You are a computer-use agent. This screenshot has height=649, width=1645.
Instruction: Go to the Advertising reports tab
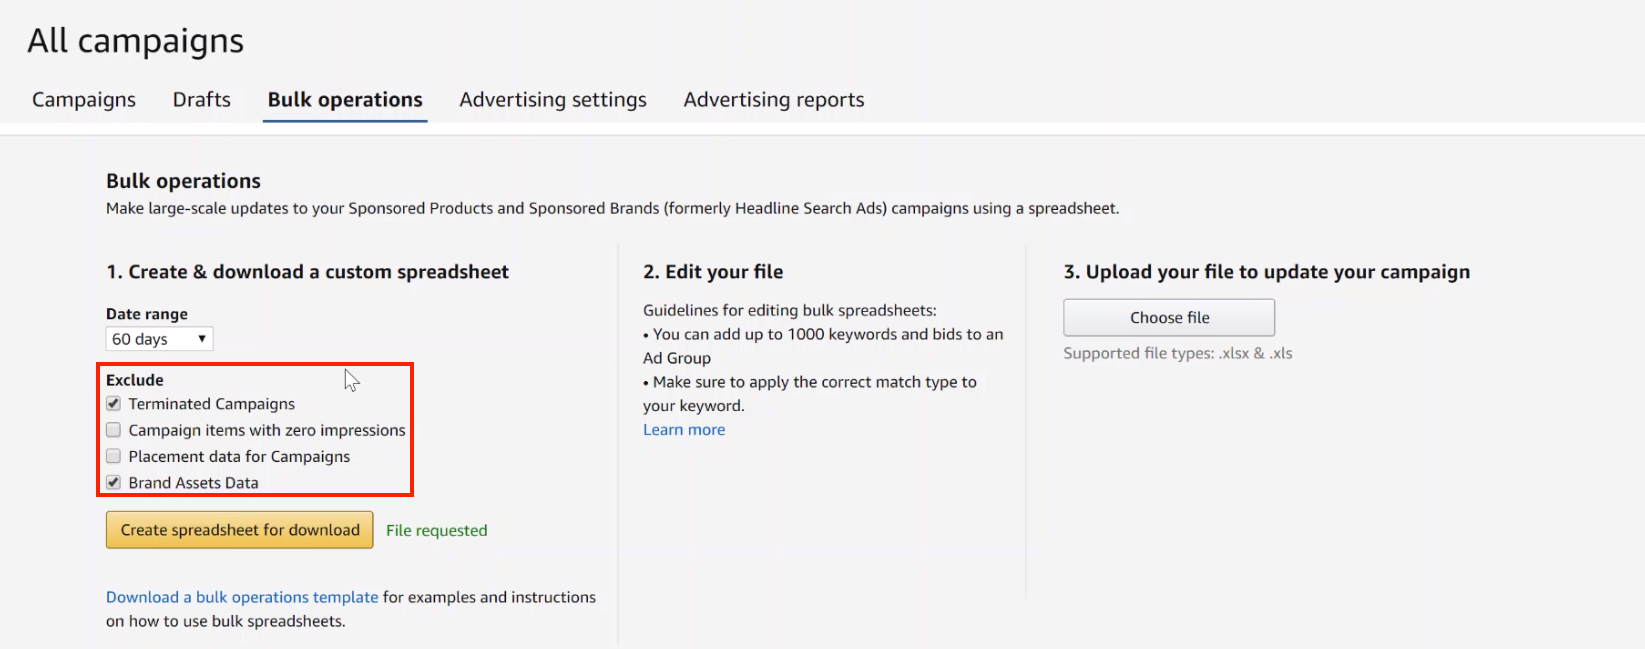[x=774, y=100]
